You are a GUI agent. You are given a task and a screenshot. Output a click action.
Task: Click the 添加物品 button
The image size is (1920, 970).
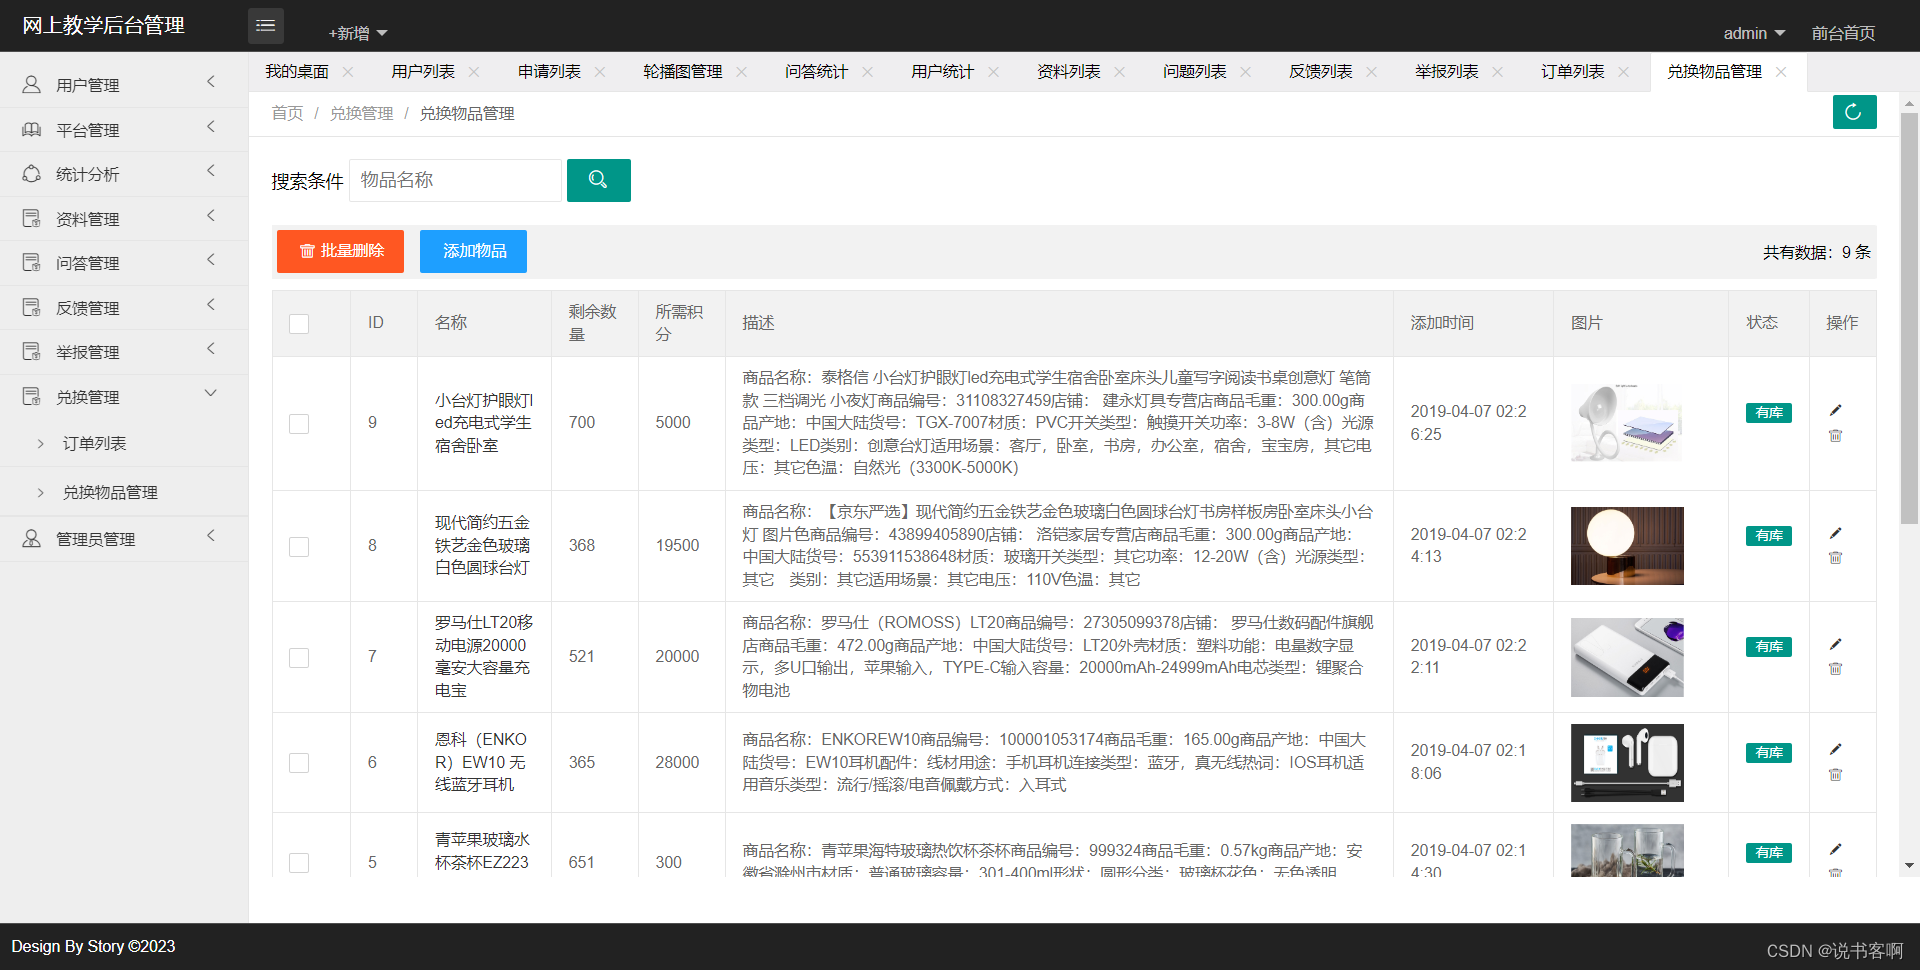click(x=473, y=251)
